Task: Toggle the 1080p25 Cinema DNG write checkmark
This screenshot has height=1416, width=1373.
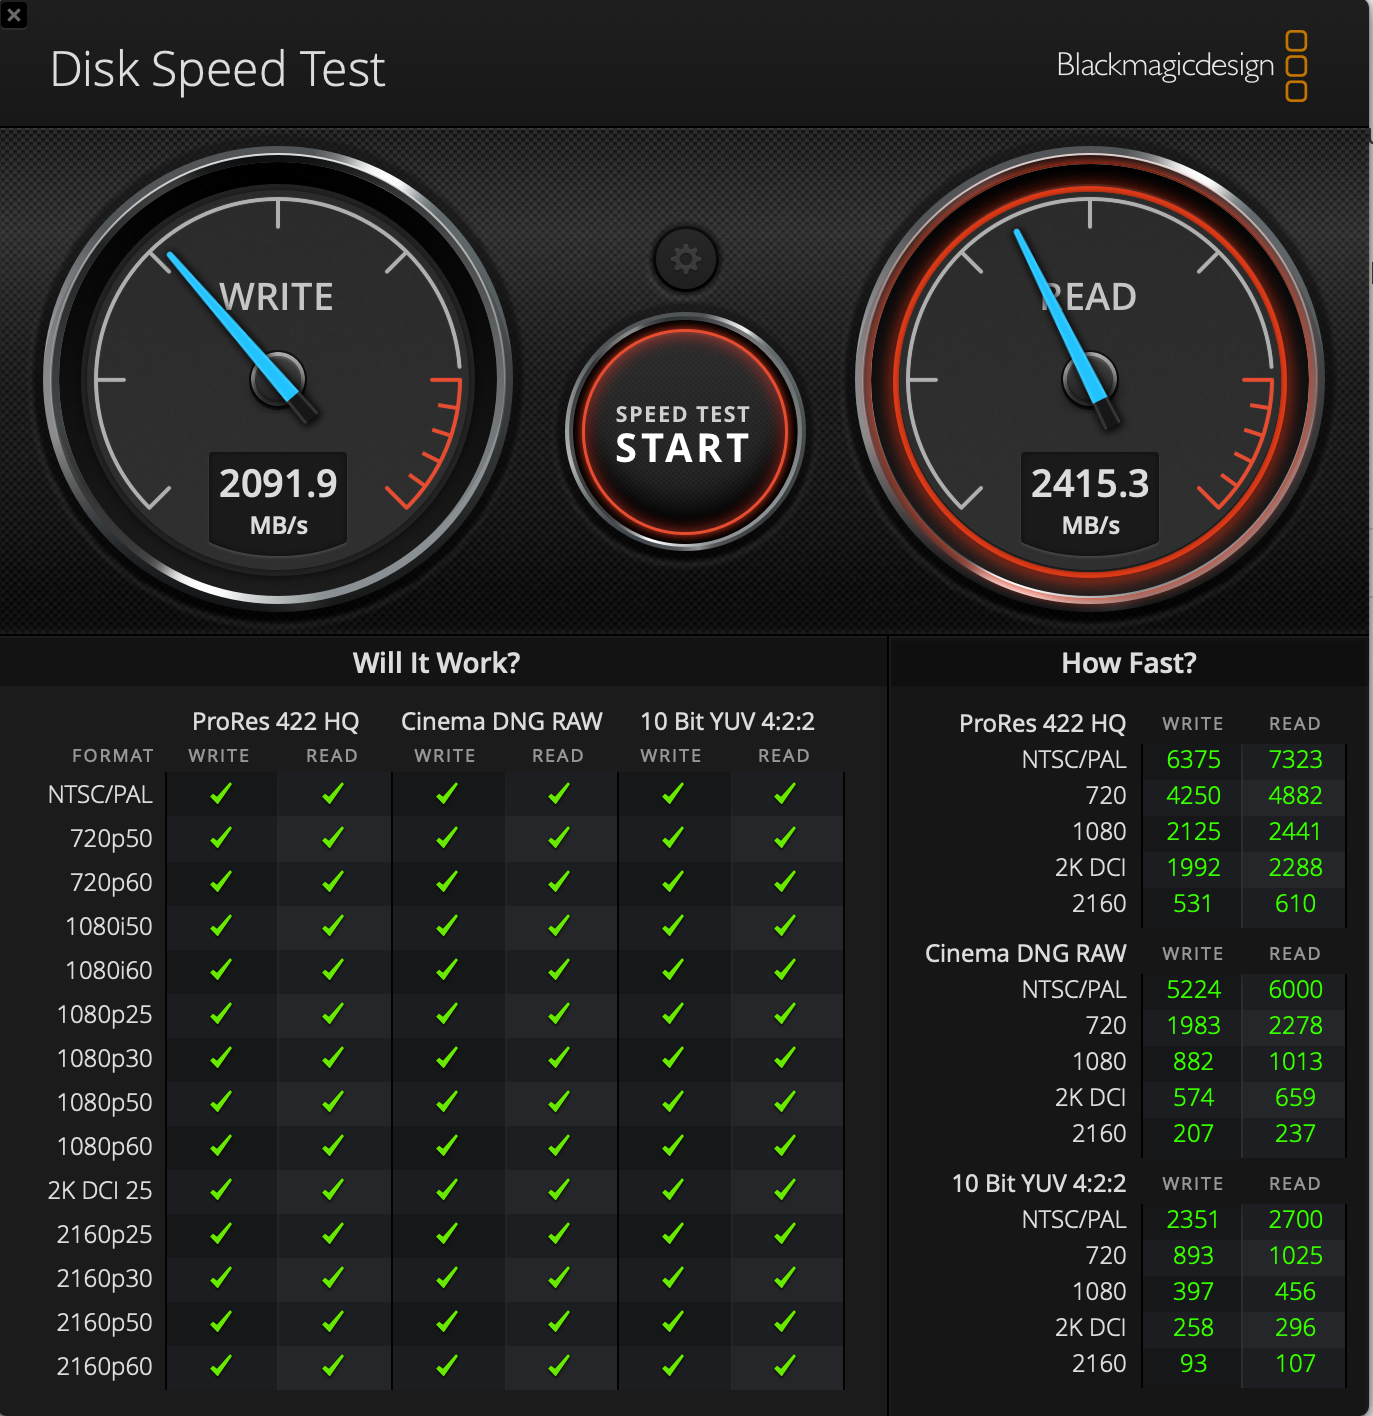Action: click(x=445, y=1014)
